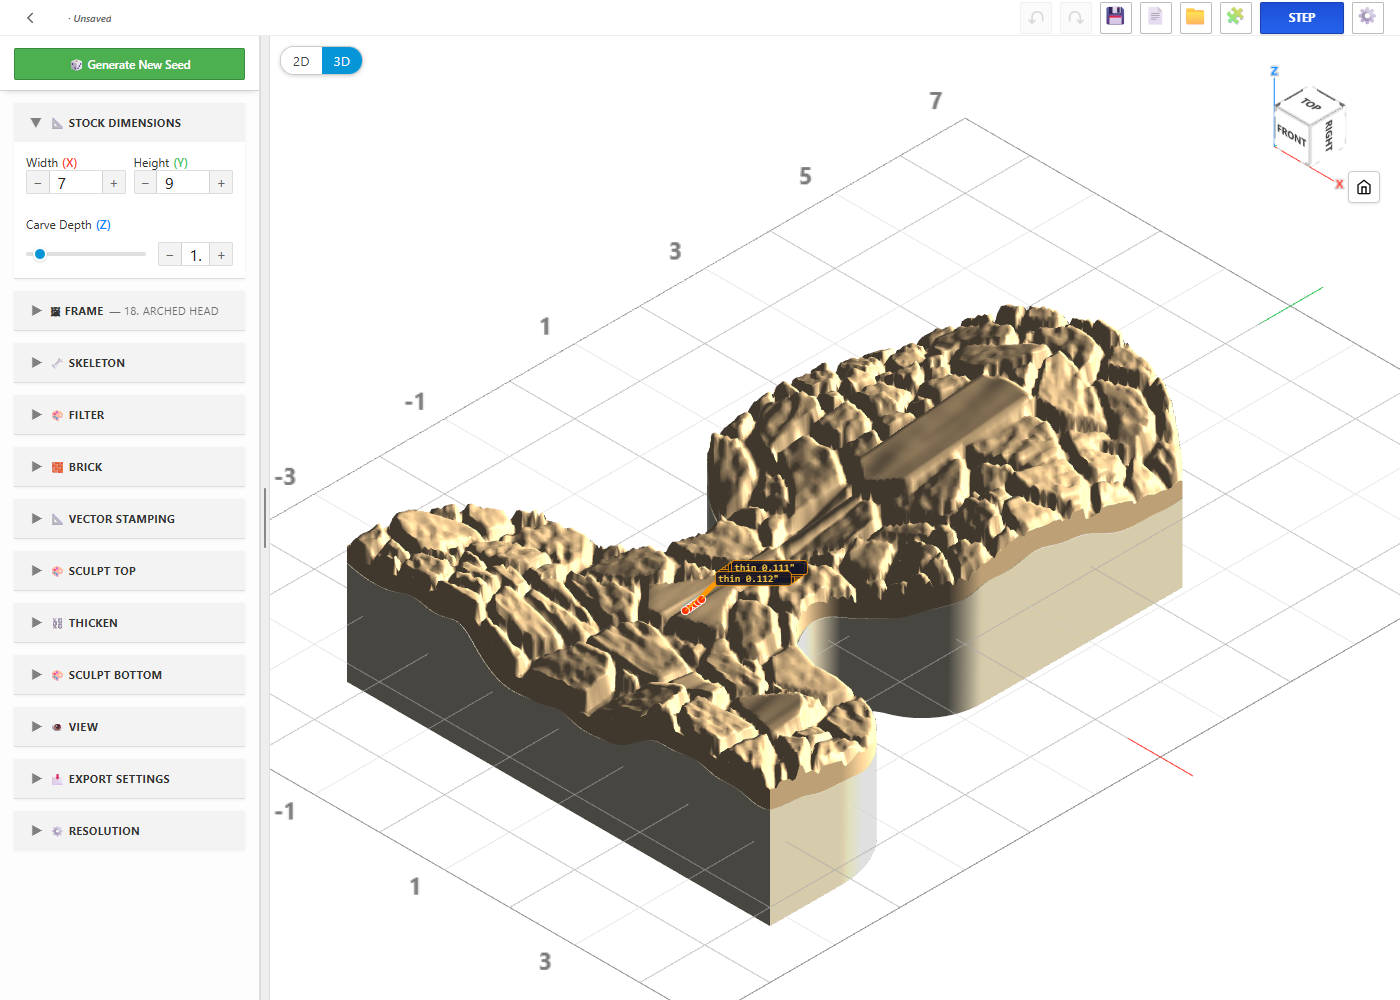The width and height of the screenshot is (1400, 1000).
Task: Decrease Width with minus button
Action: [x=38, y=183]
